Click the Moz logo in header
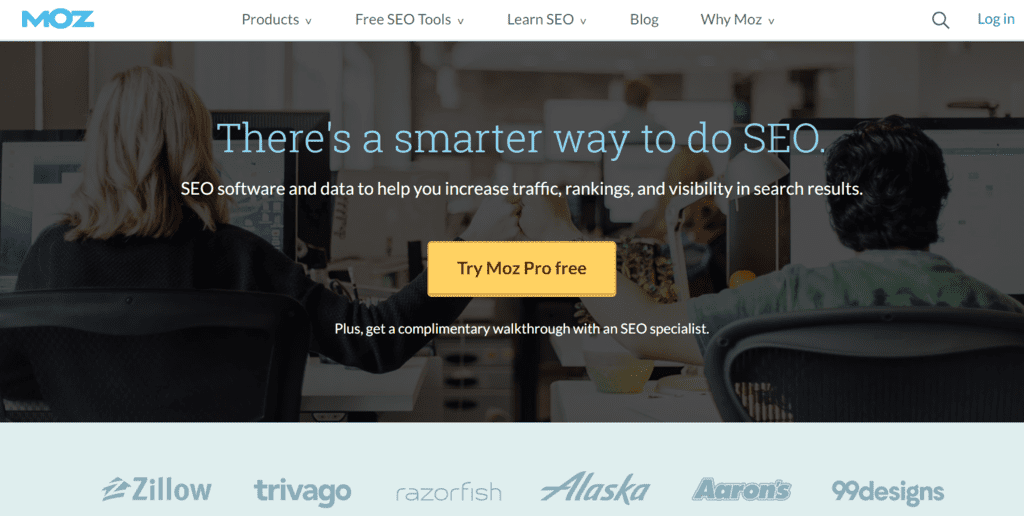 (x=57, y=19)
